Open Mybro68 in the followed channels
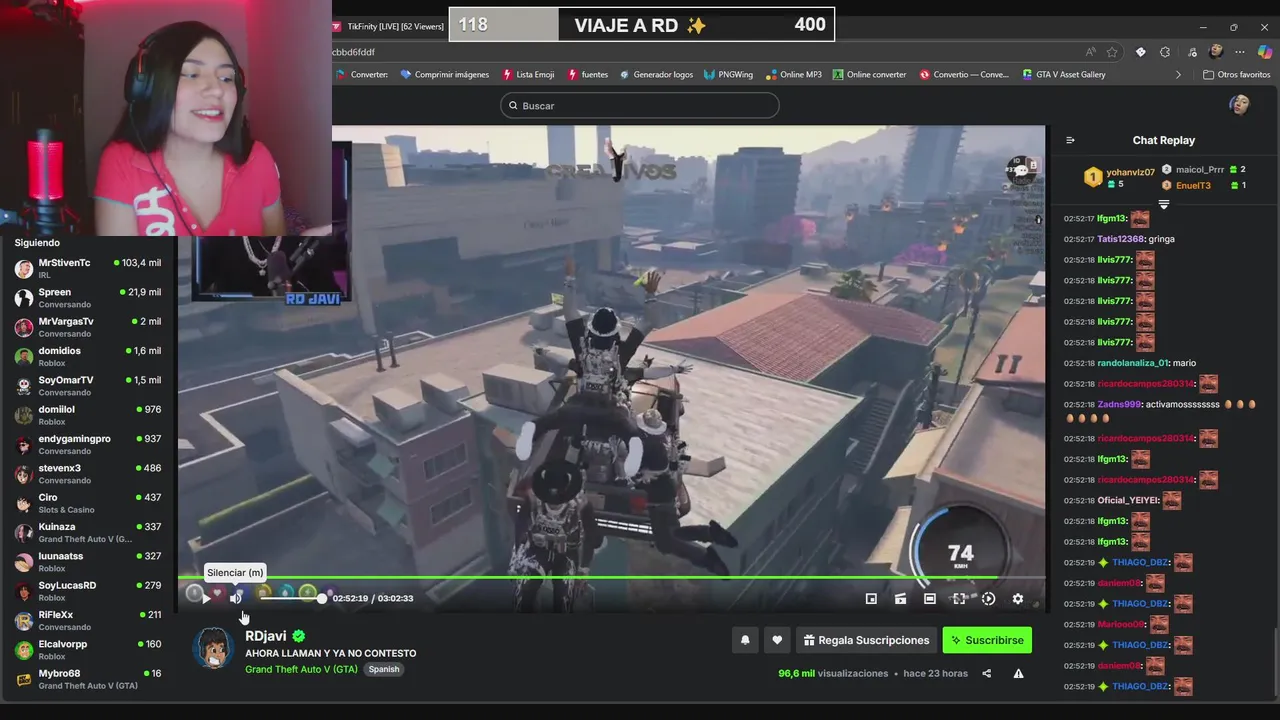 [88, 679]
